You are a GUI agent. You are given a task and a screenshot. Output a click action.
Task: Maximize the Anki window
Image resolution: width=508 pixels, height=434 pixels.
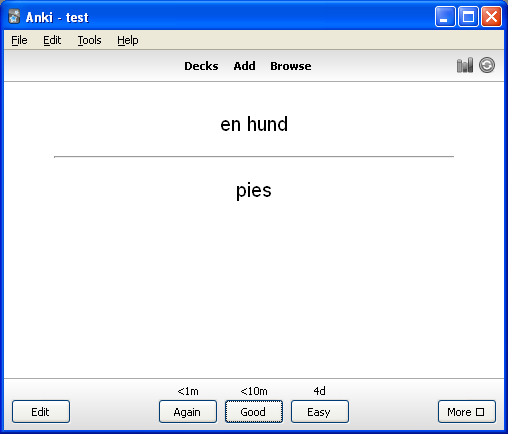click(x=468, y=16)
